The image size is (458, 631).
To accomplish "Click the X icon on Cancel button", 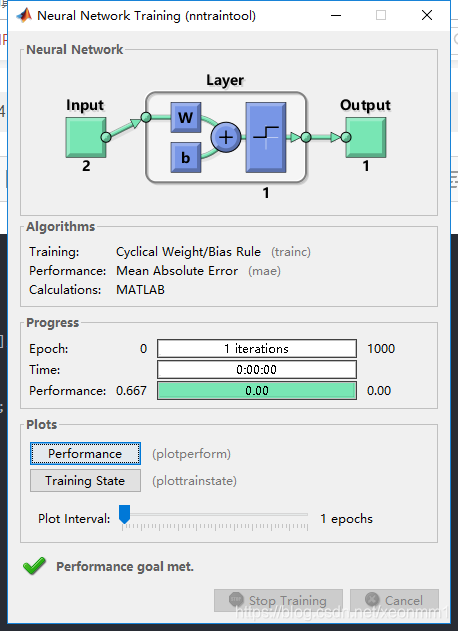I will 372,600.
